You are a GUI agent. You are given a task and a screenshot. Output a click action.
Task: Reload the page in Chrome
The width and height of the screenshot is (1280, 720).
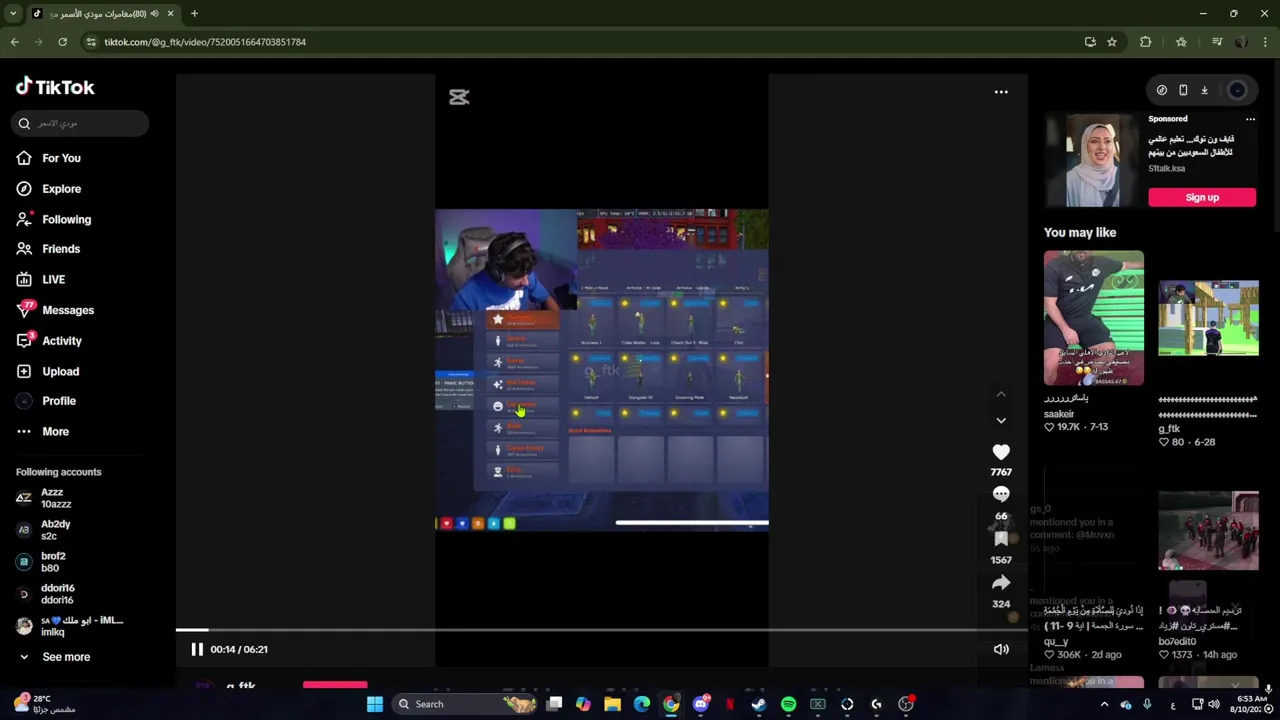[62, 42]
